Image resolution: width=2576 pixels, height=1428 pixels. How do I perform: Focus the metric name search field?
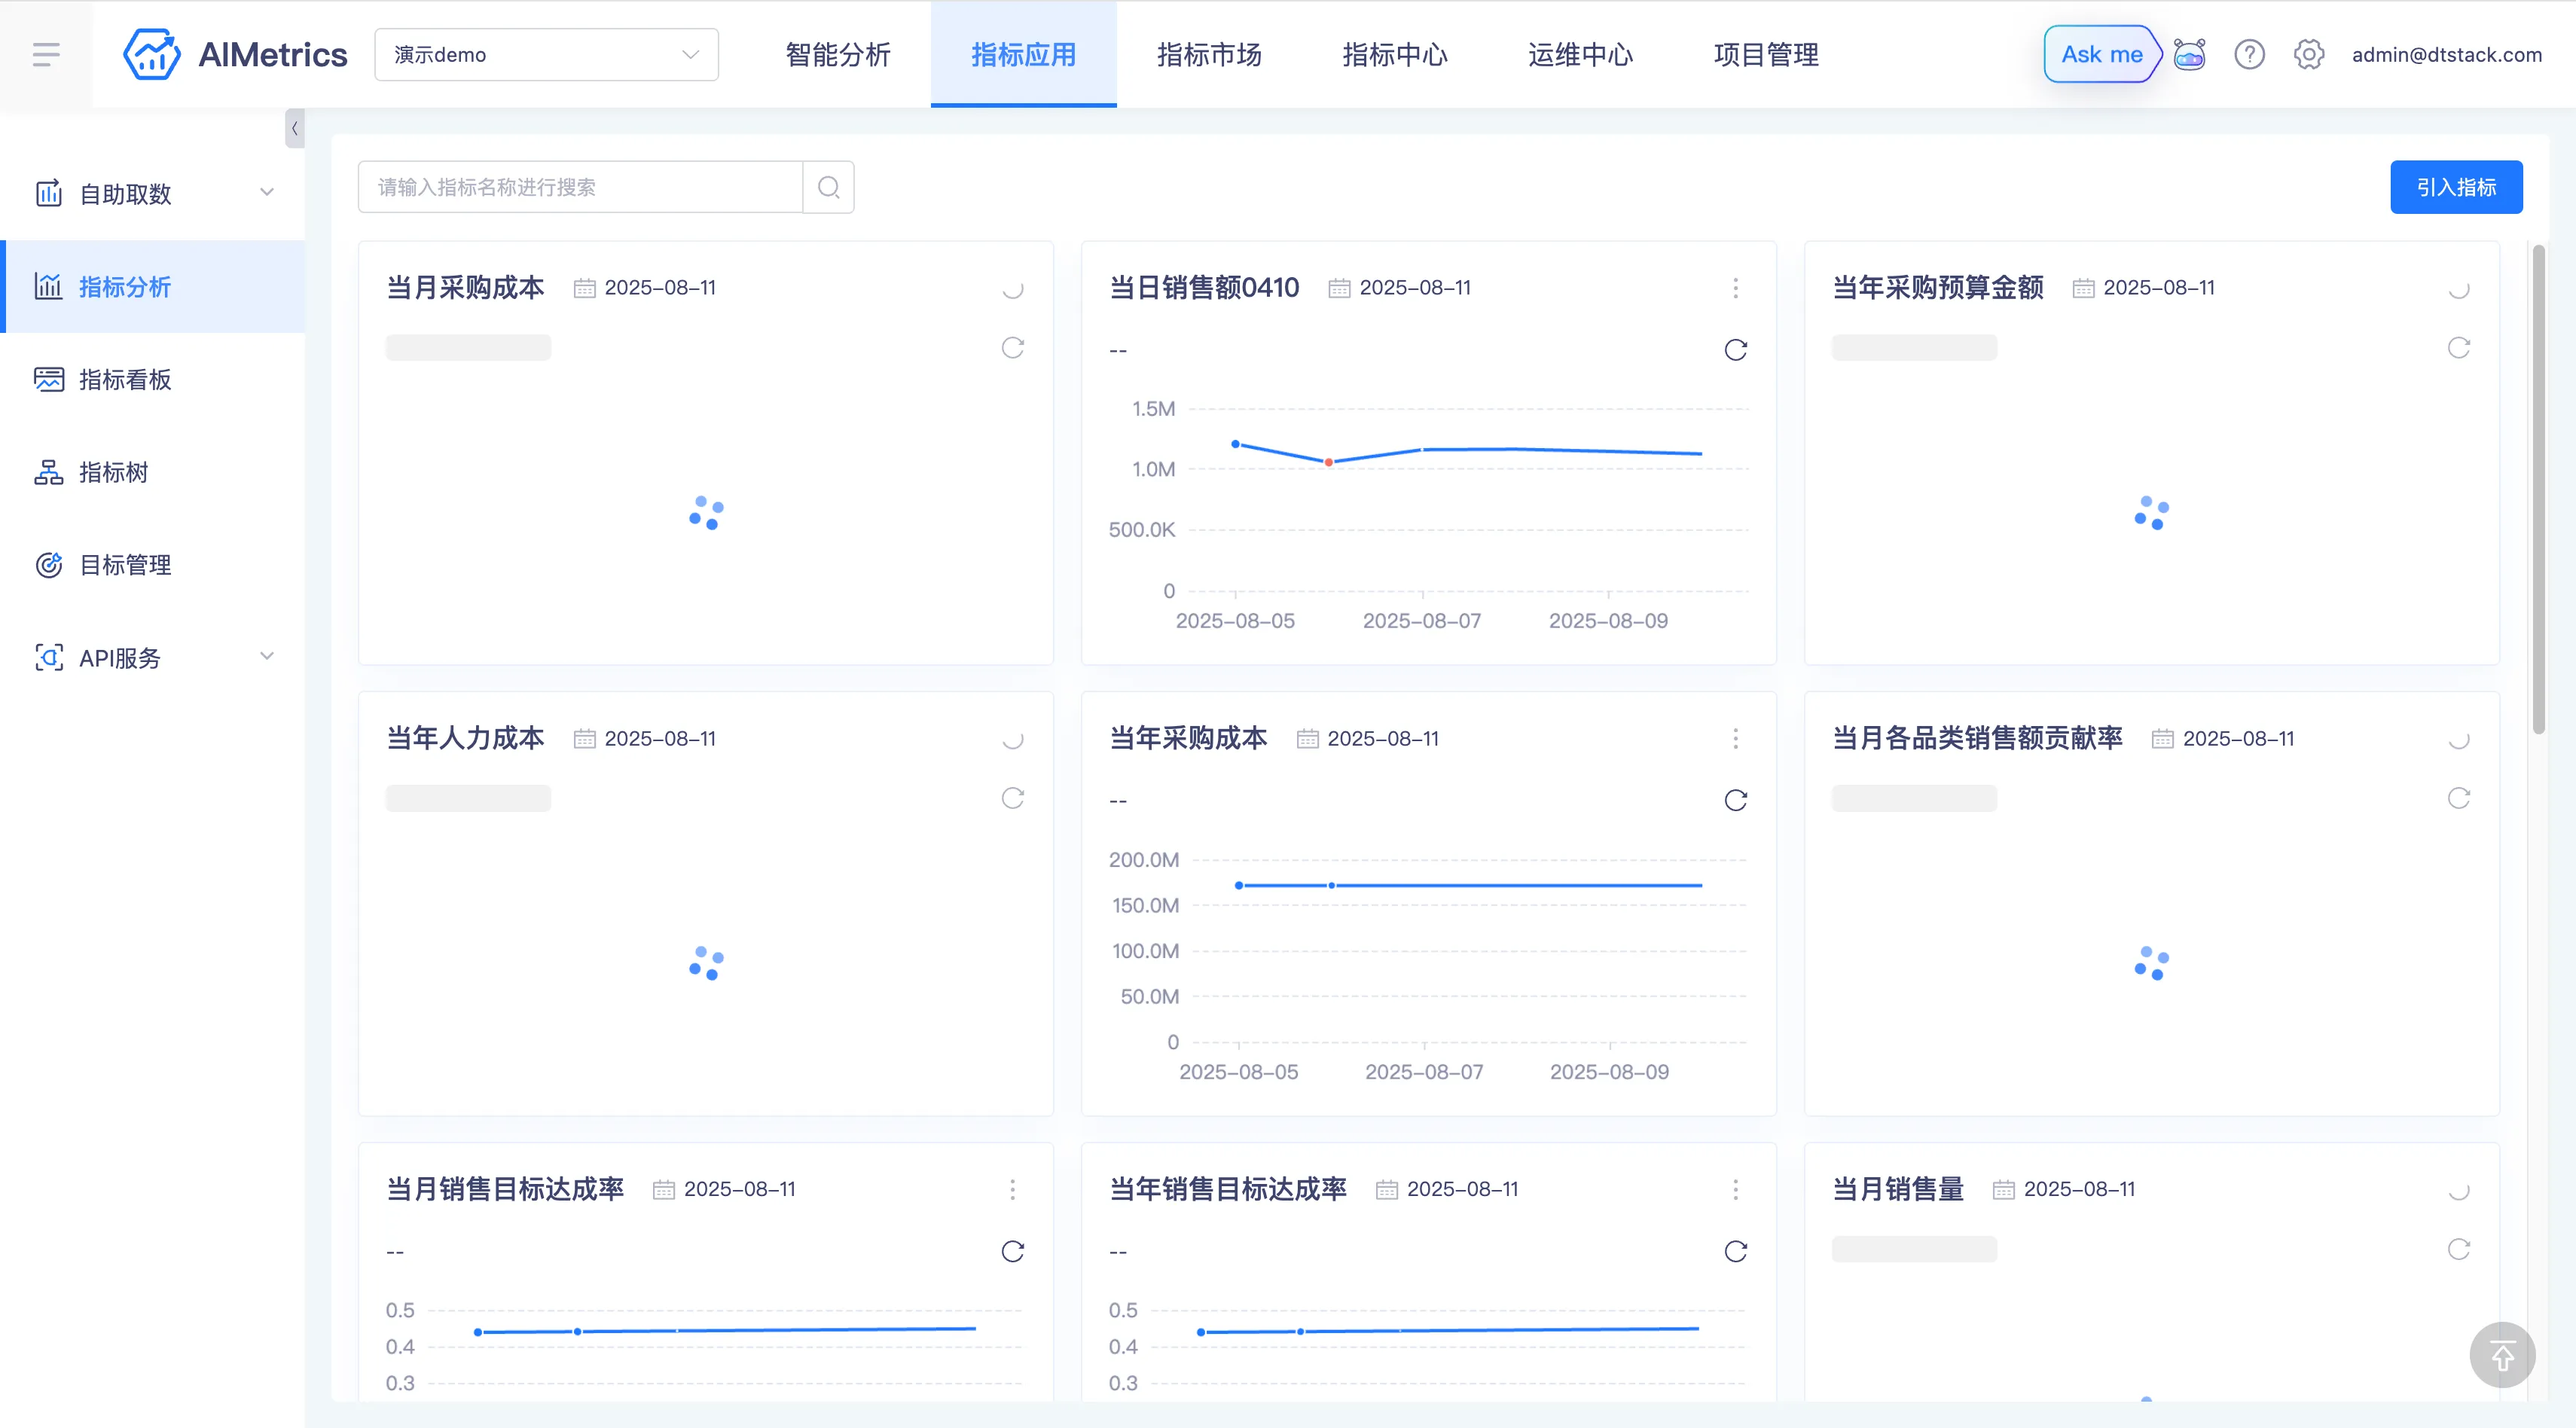click(580, 187)
